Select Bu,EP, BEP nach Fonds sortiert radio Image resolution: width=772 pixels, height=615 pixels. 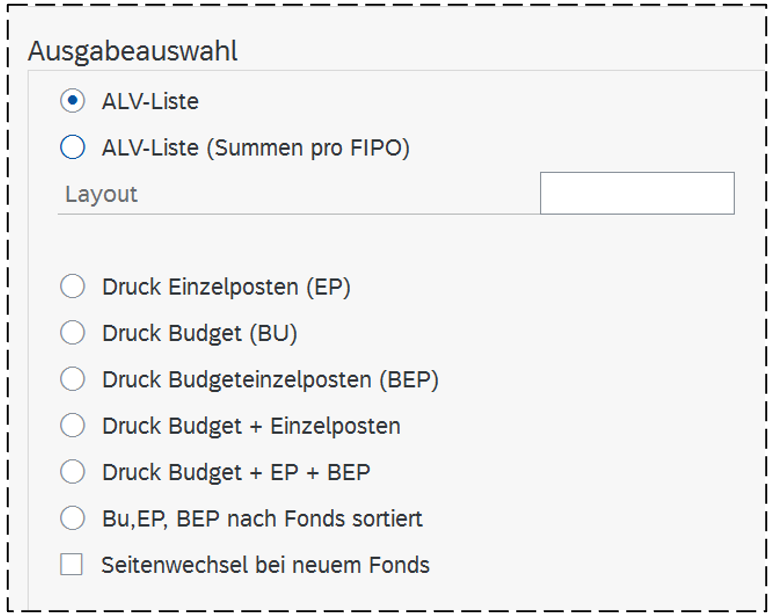click(x=72, y=519)
